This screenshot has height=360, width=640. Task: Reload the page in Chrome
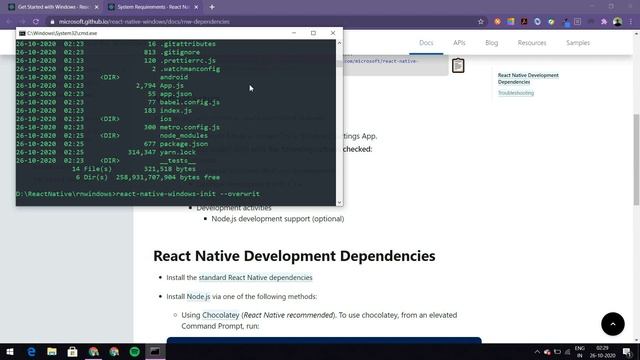(x=36, y=22)
